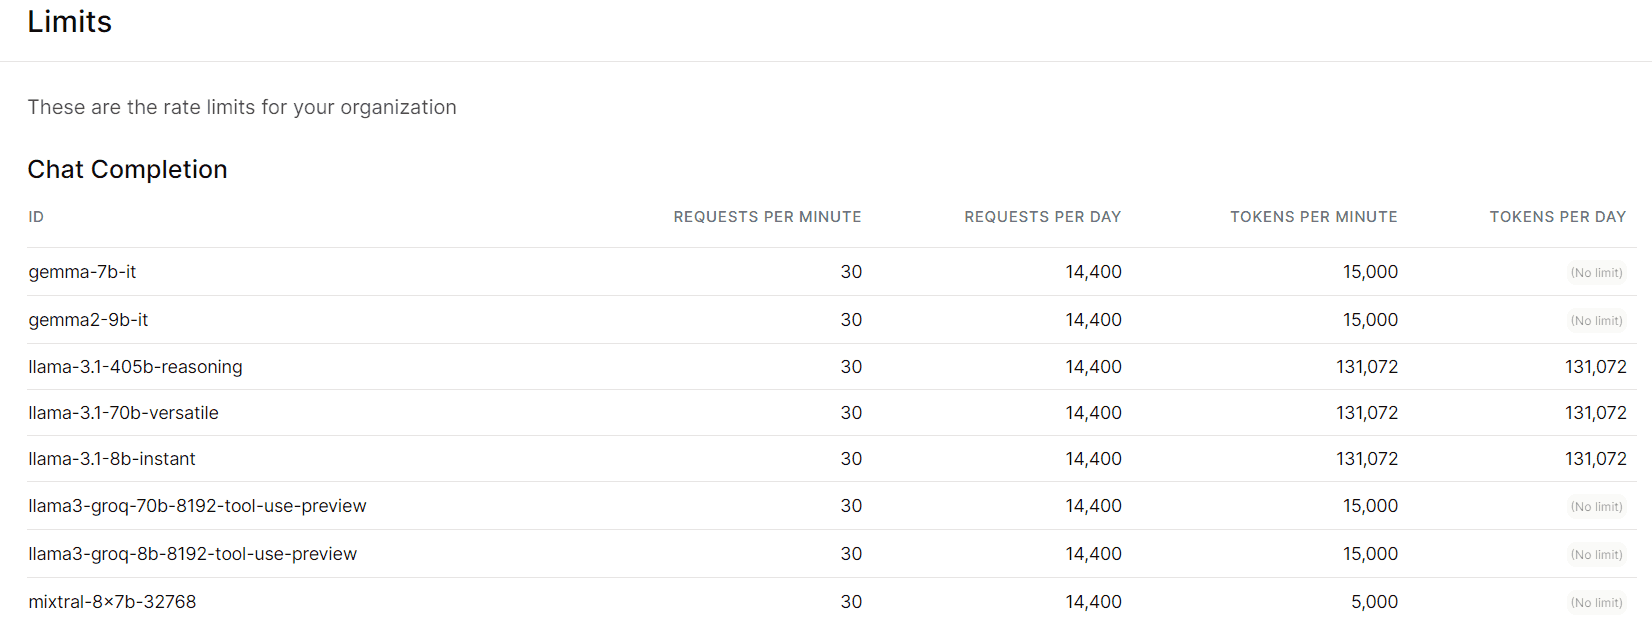Click the Chat Completion section heading
This screenshot has height=631, width=1652.
click(128, 169)
